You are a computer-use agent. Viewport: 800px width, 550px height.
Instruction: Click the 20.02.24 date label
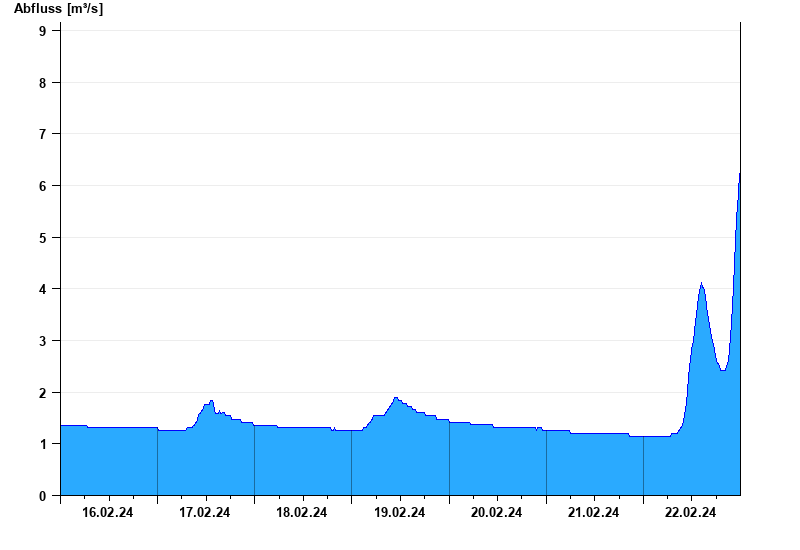496,512
